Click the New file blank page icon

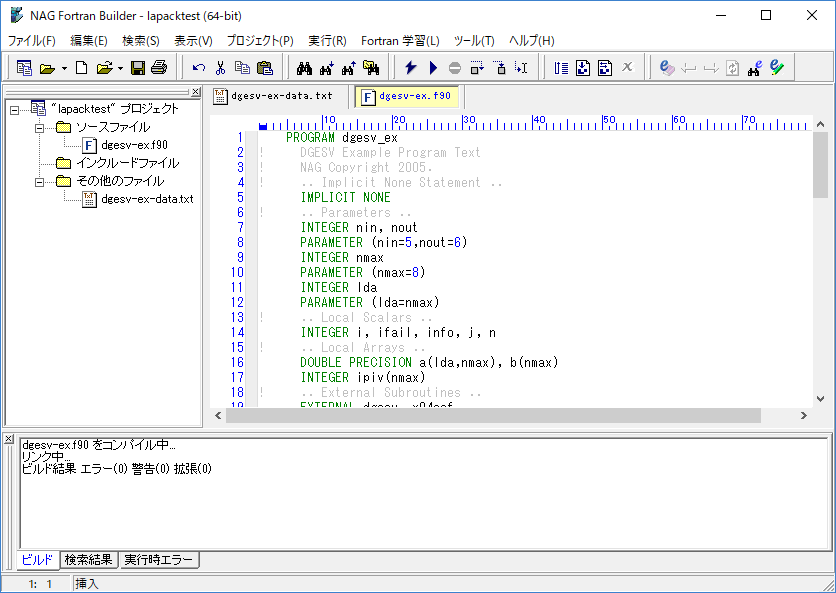coord(82,68)
